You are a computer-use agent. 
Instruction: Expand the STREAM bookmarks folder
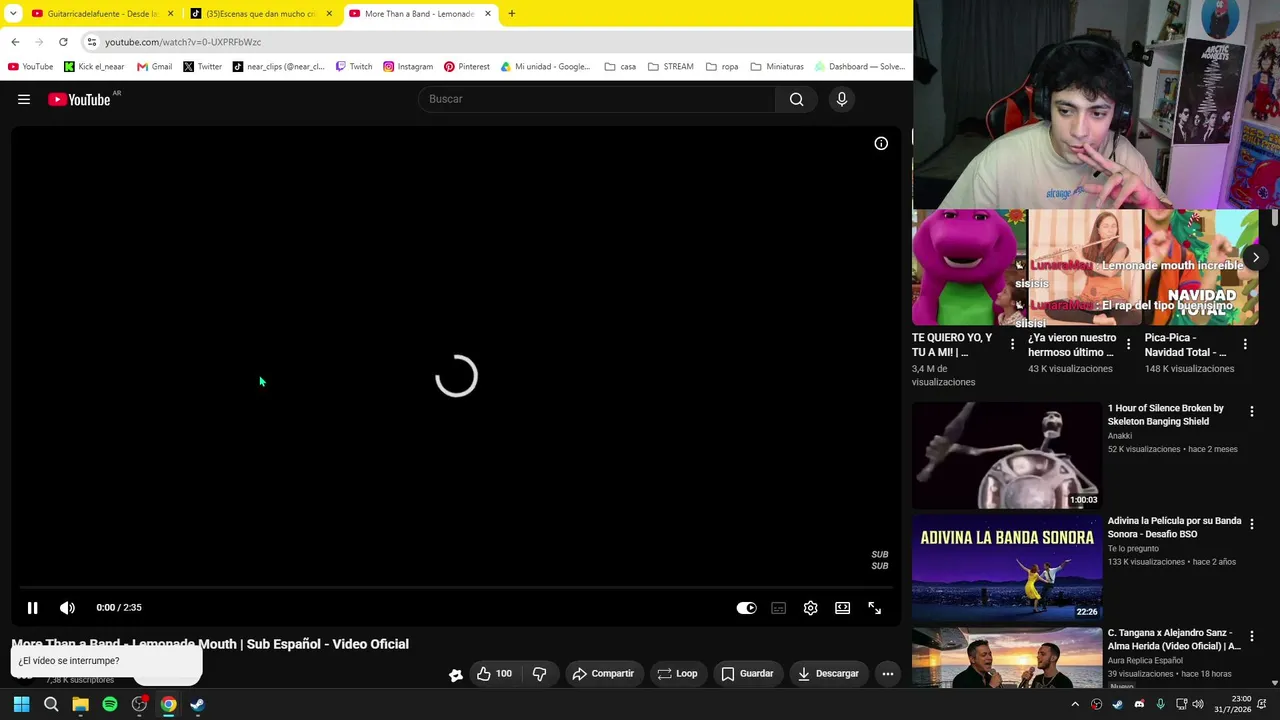(670, 67)
